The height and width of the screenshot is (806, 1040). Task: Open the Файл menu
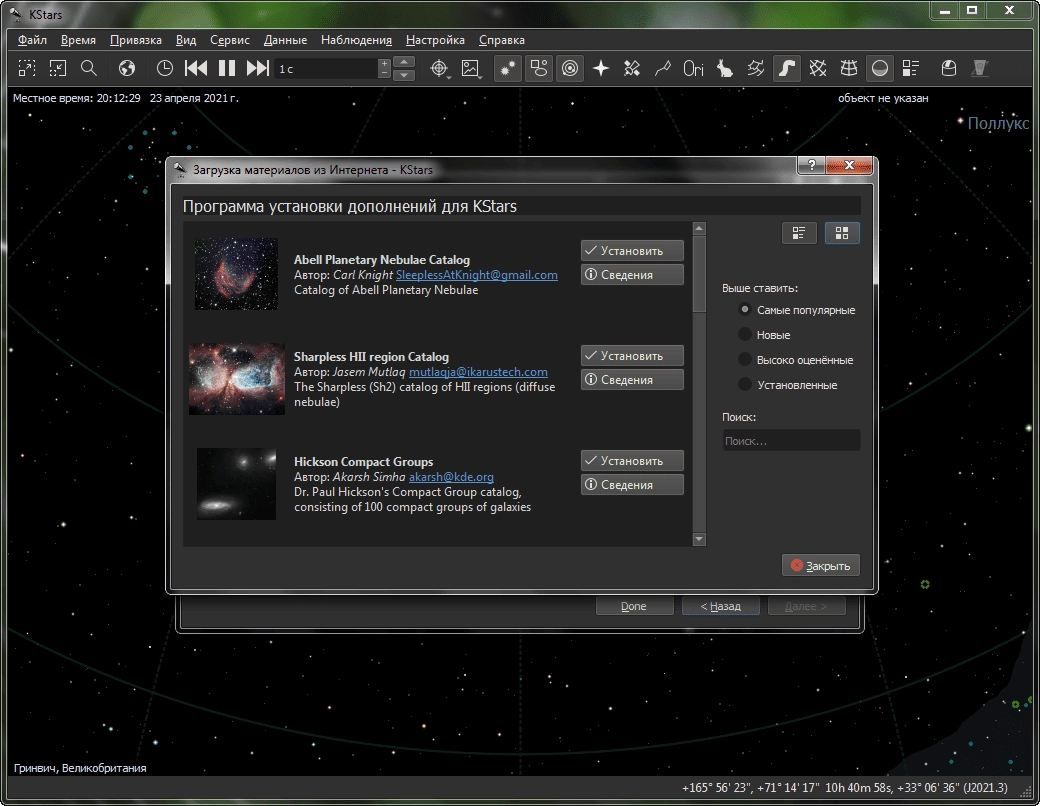(x=32, y=40)
